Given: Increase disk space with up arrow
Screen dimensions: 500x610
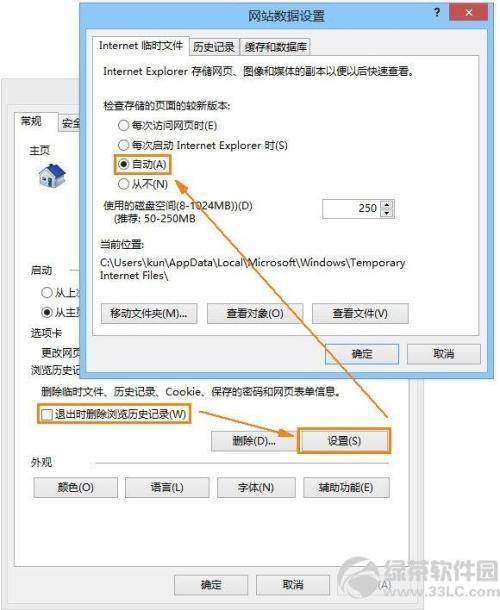Looking at the screenshot, I should click(386, 205).
